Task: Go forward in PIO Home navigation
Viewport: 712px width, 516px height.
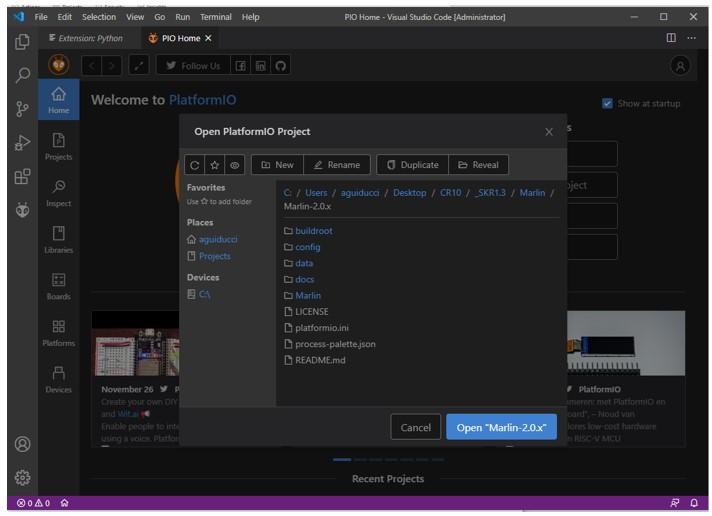Action: pyautogui.click(x=112, y=66)
